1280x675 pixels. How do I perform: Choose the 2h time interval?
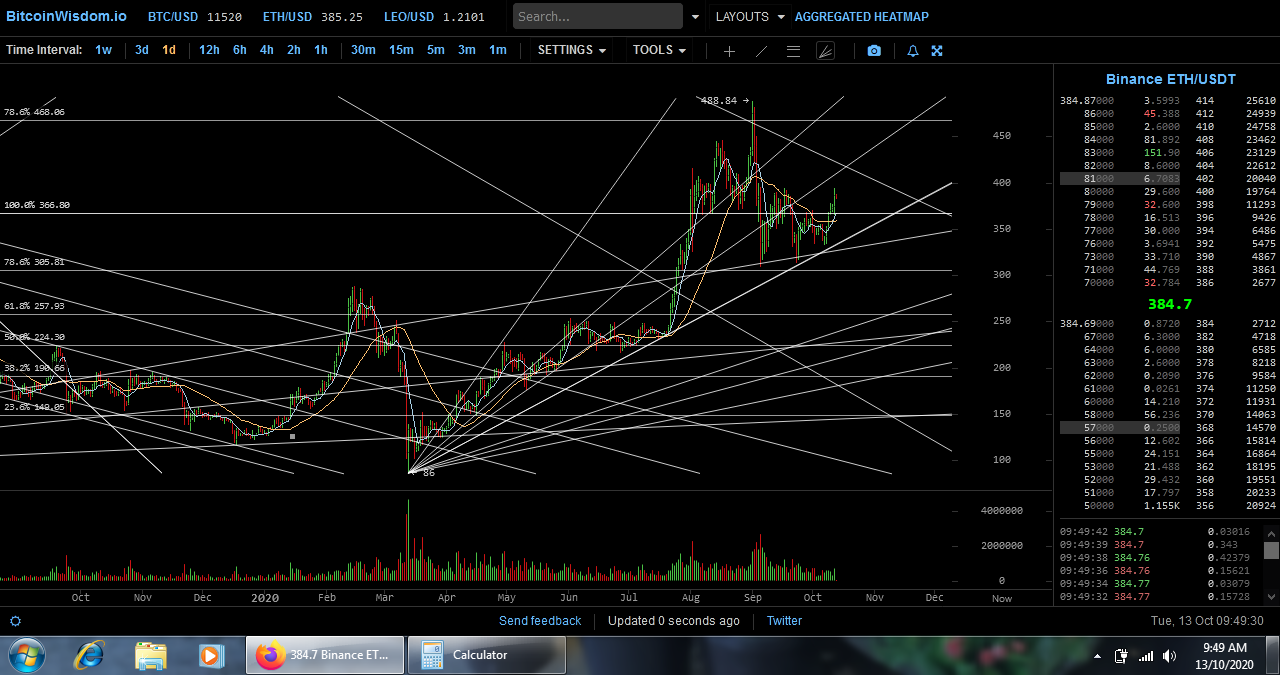coord(294,50)
